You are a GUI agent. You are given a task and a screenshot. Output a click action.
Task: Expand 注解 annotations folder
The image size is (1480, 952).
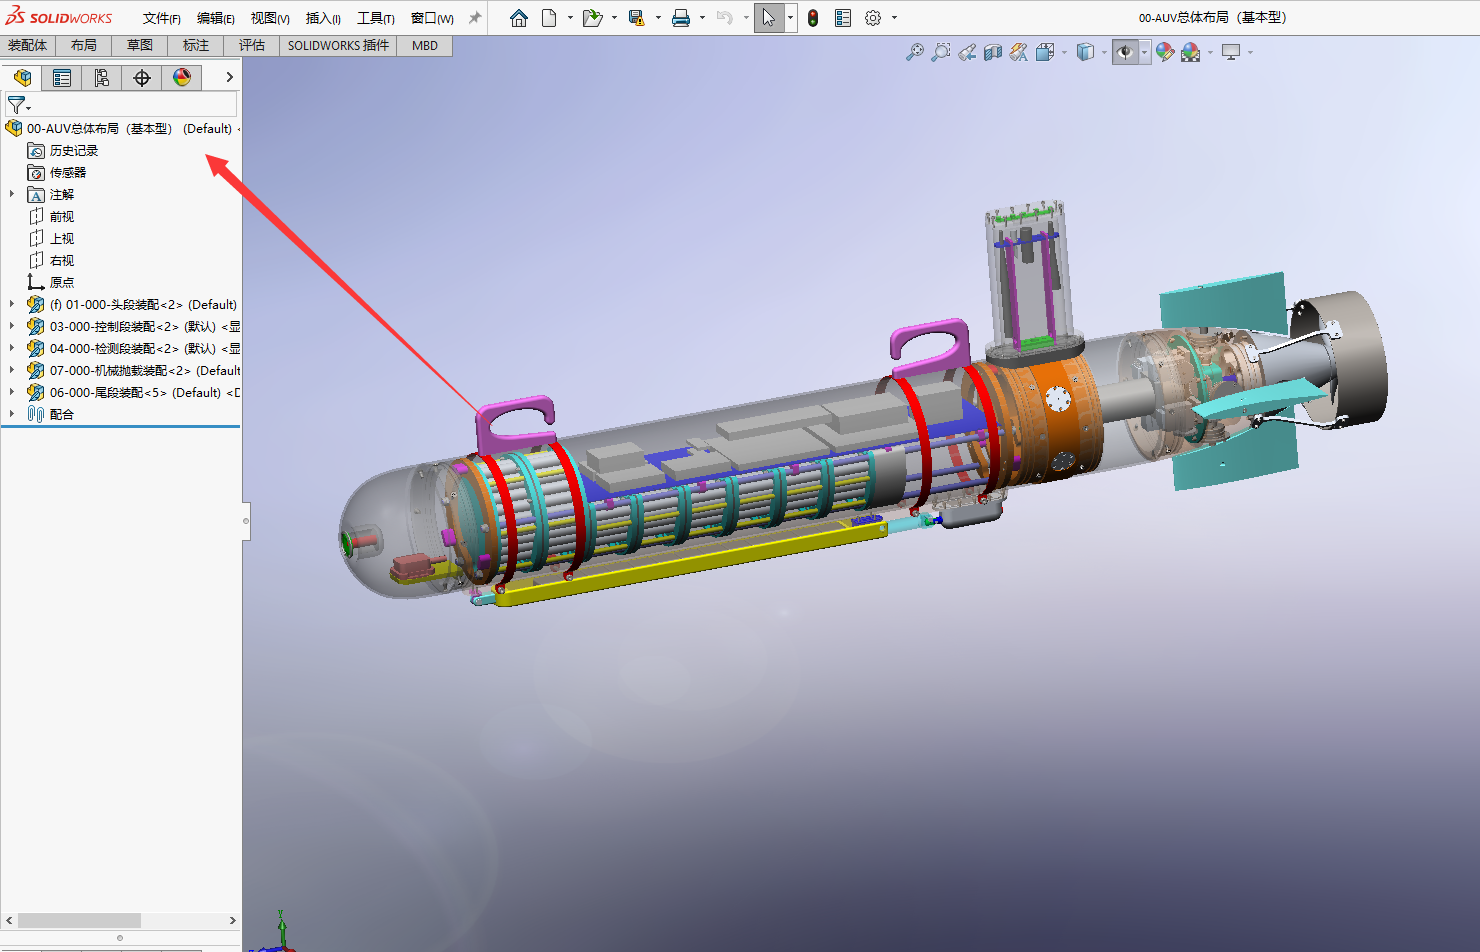(x=12, y=194)
